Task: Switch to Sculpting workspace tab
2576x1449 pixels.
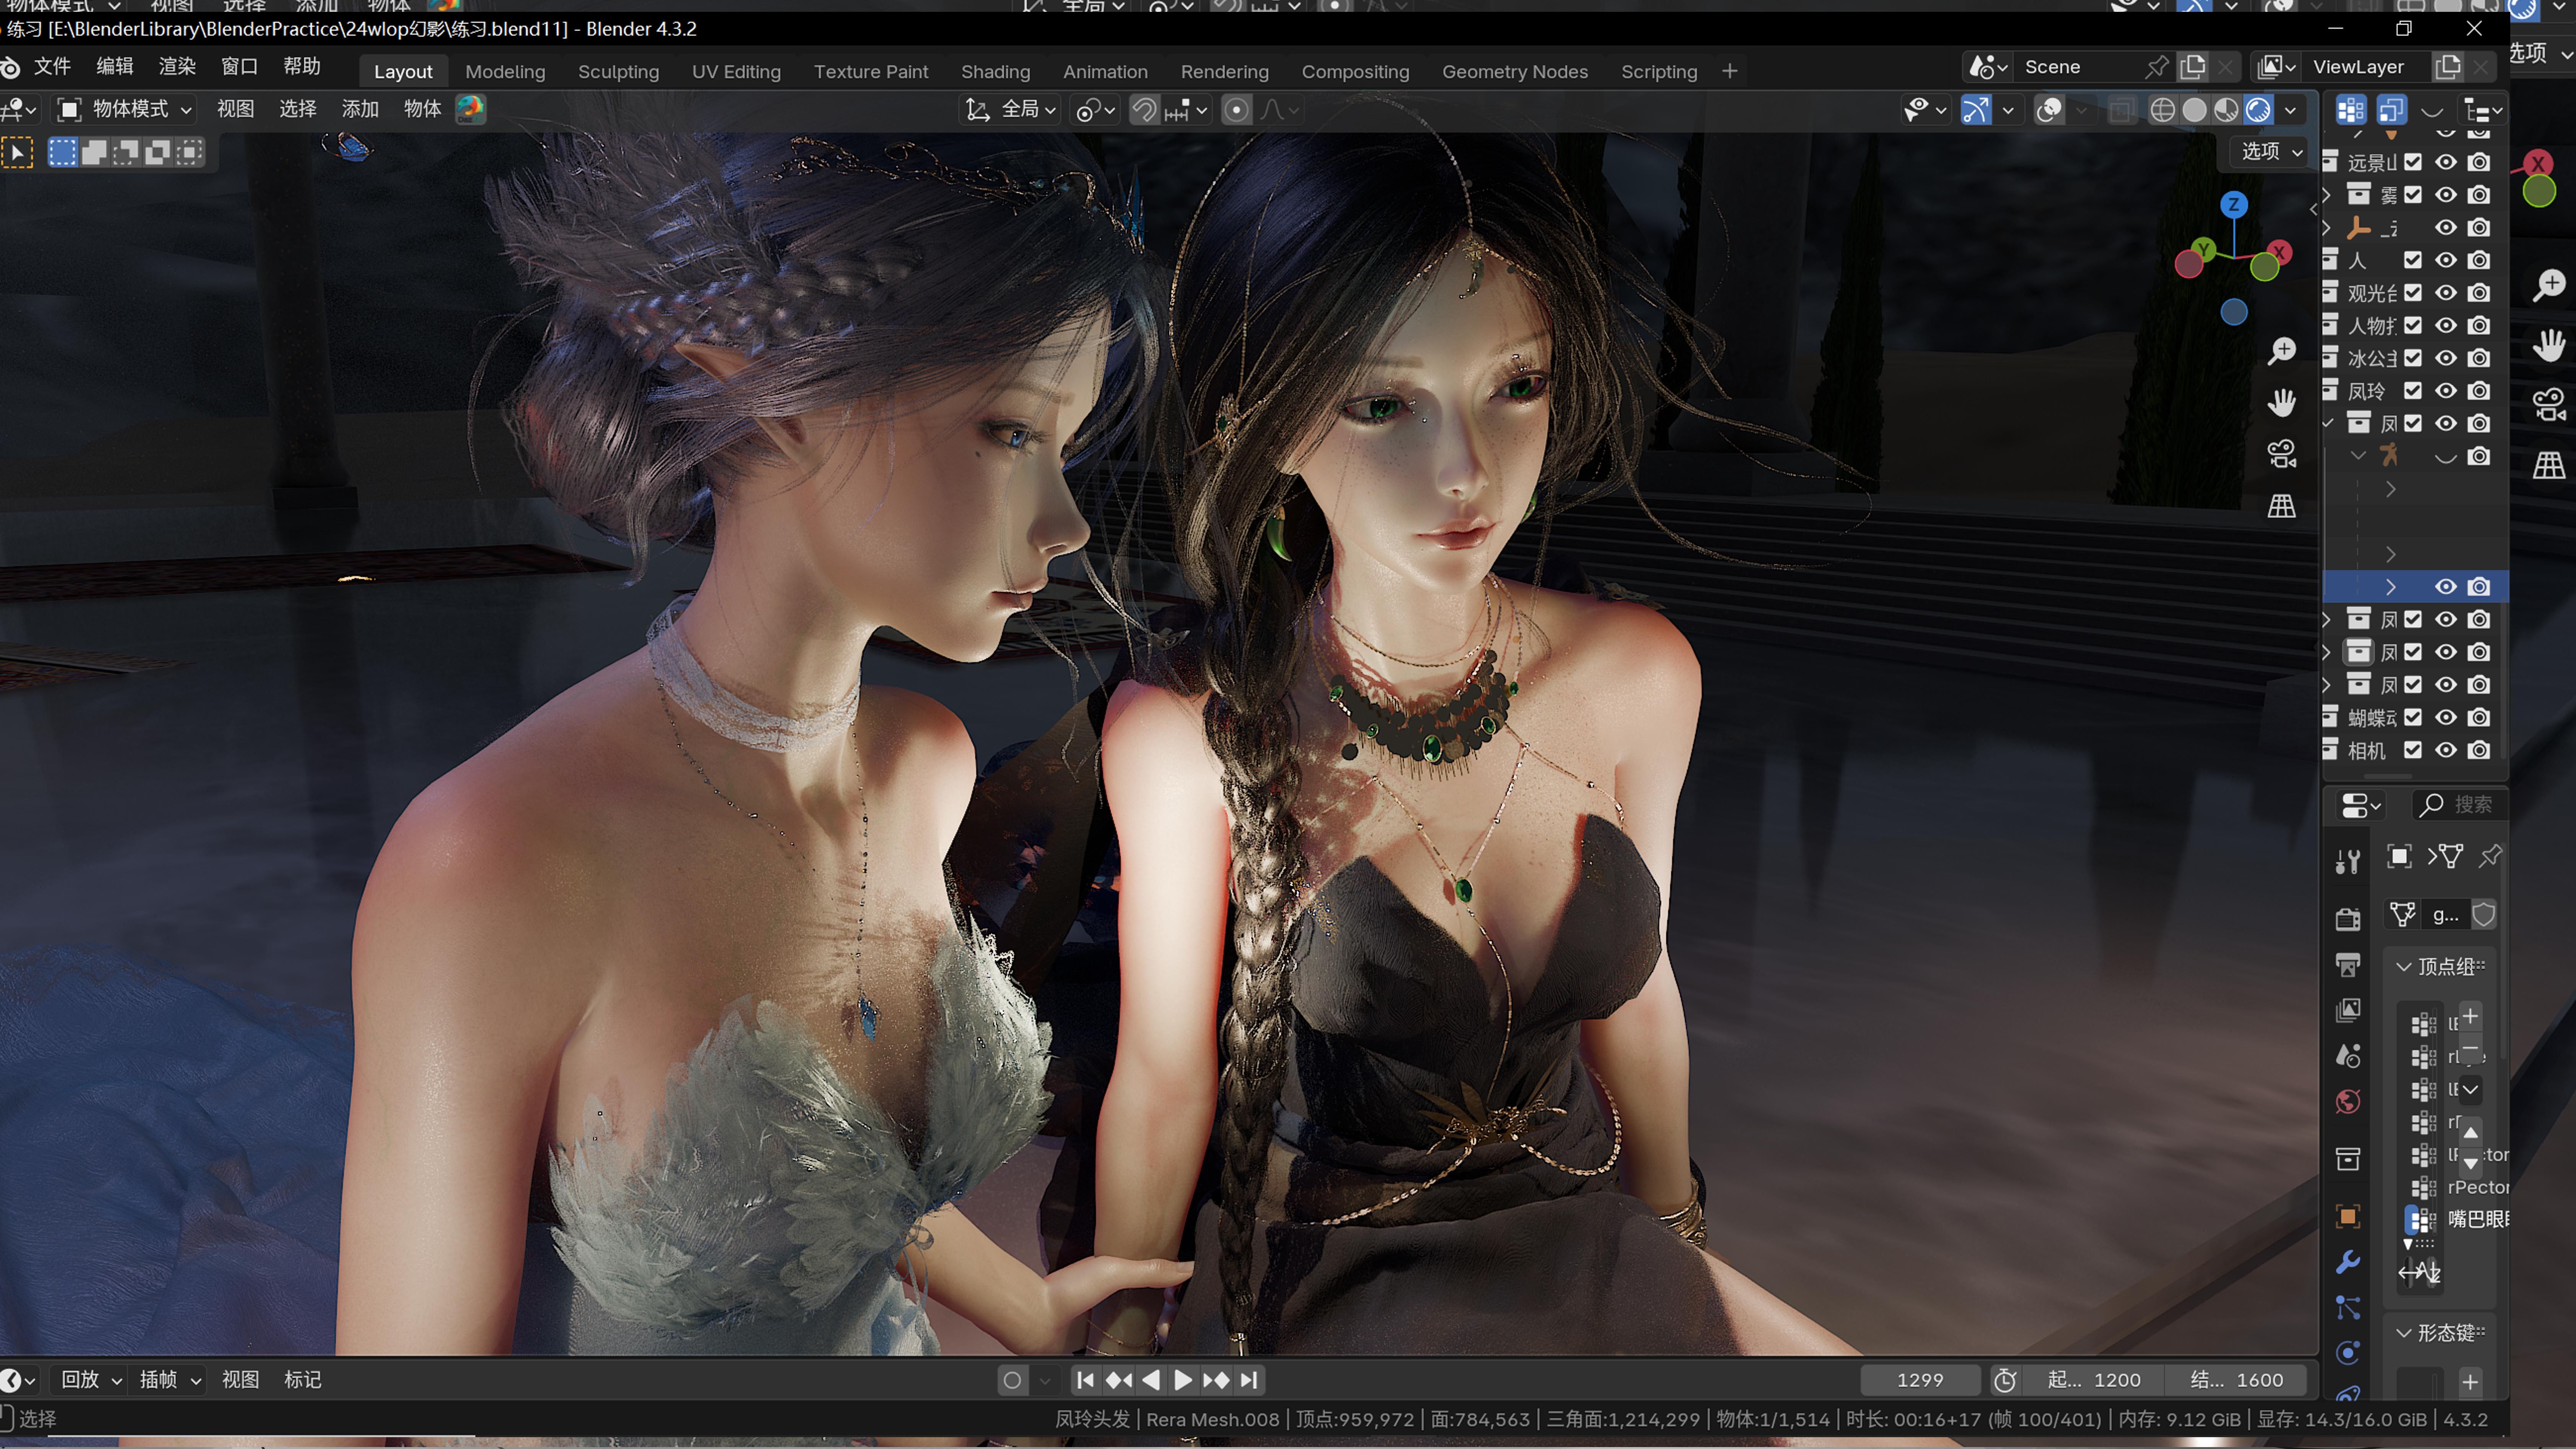Action: (618, 72)
